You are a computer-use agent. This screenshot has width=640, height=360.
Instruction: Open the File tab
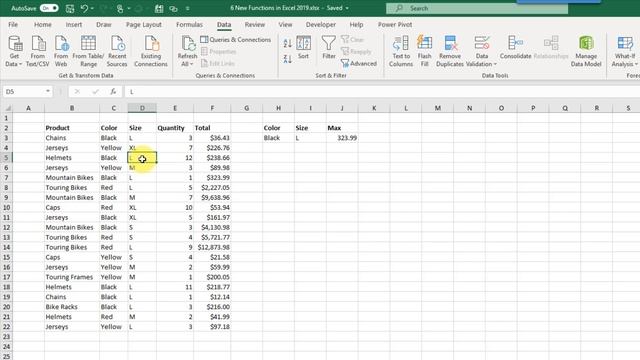13,24
